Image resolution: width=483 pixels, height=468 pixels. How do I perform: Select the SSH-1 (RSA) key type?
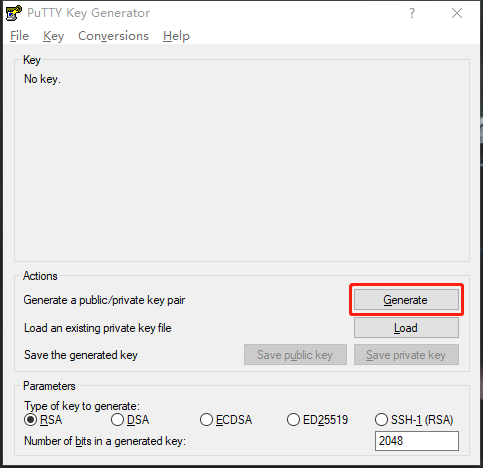(414, 420)
